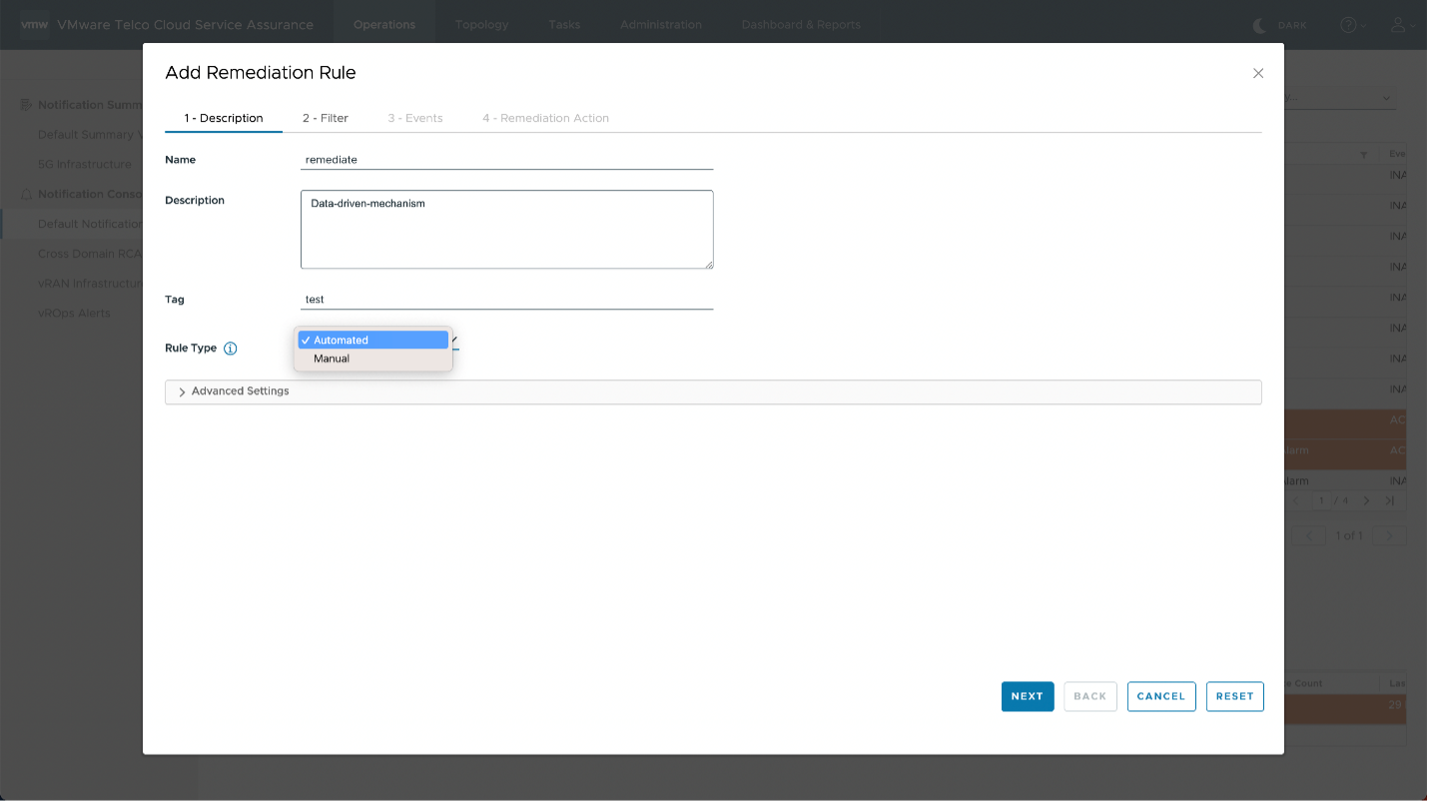The height and width of the screenshot is (803, 1430).
Task: Click the Notification Summary icon in sidebar
Action: 27,105
